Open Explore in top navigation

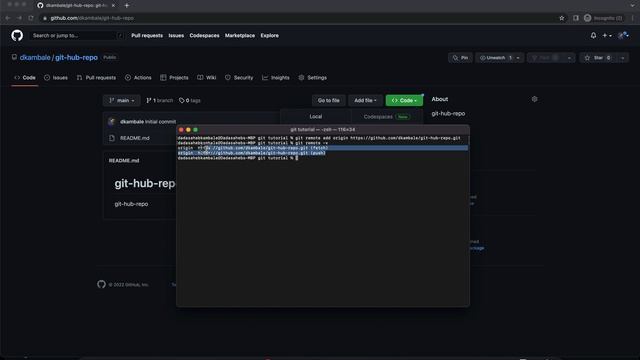(269, 36)
